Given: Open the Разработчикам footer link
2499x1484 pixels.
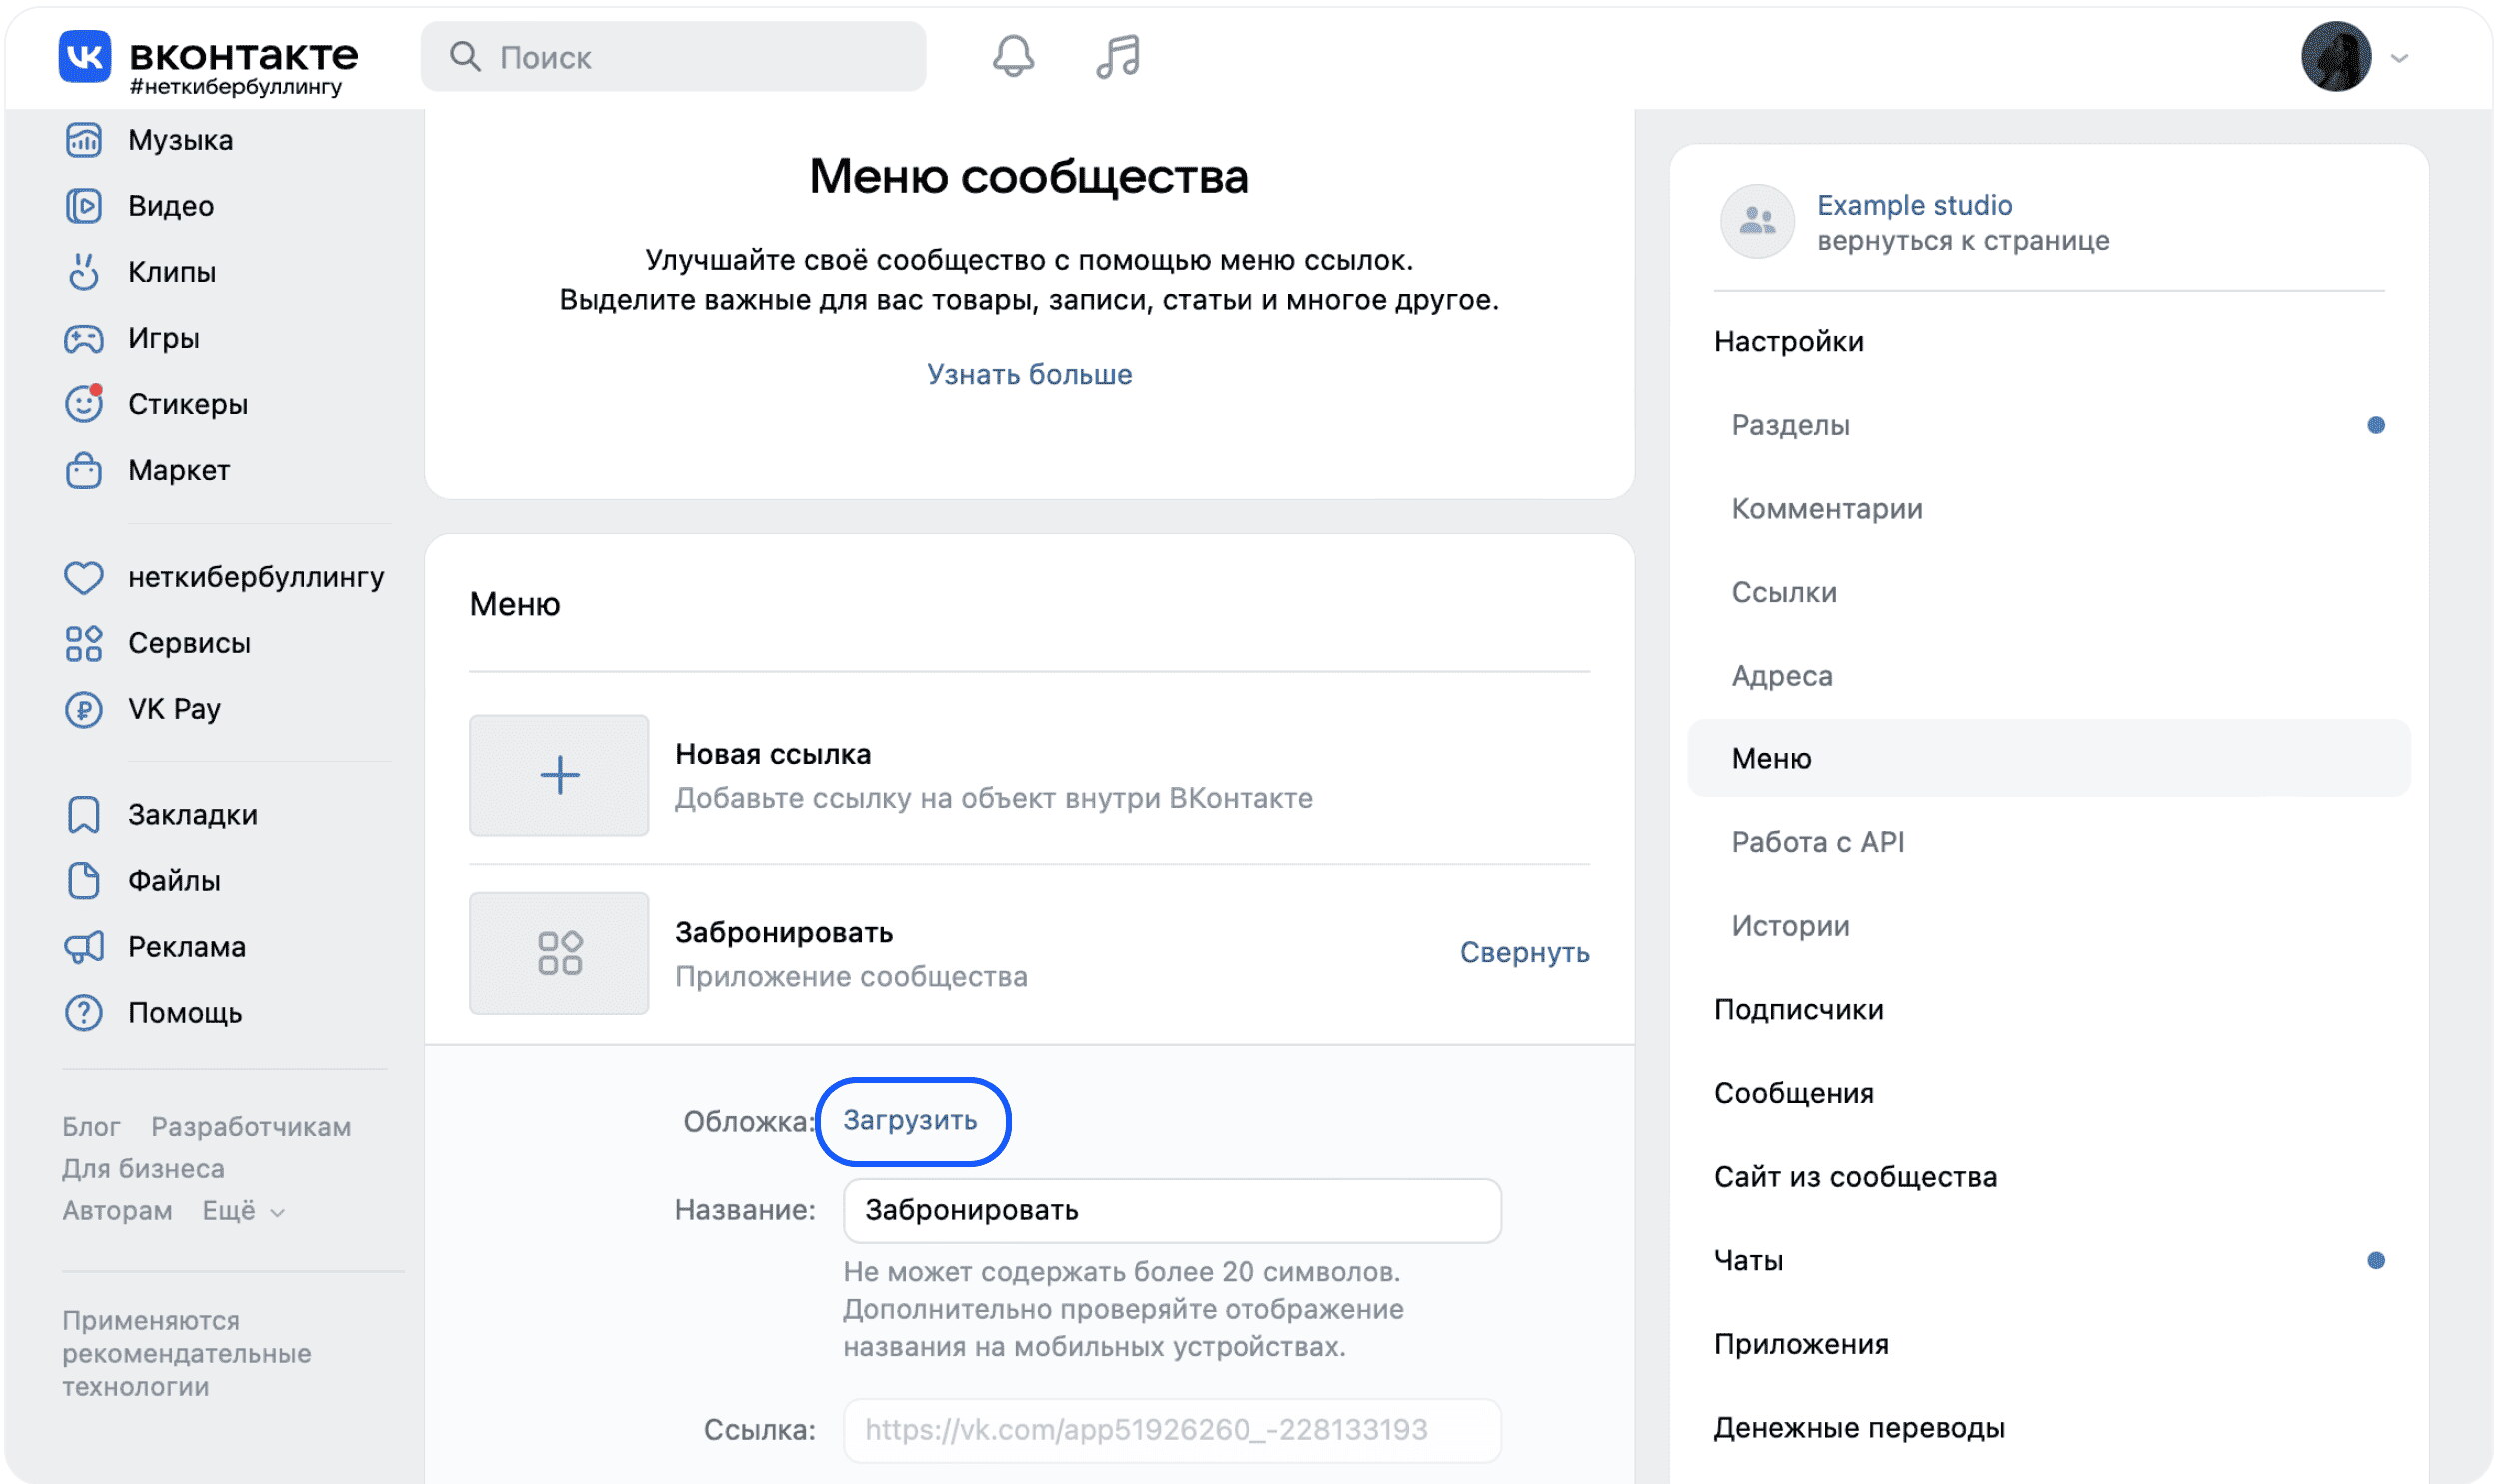Looking at the screenshot, I should click(x=251, y=1127).
